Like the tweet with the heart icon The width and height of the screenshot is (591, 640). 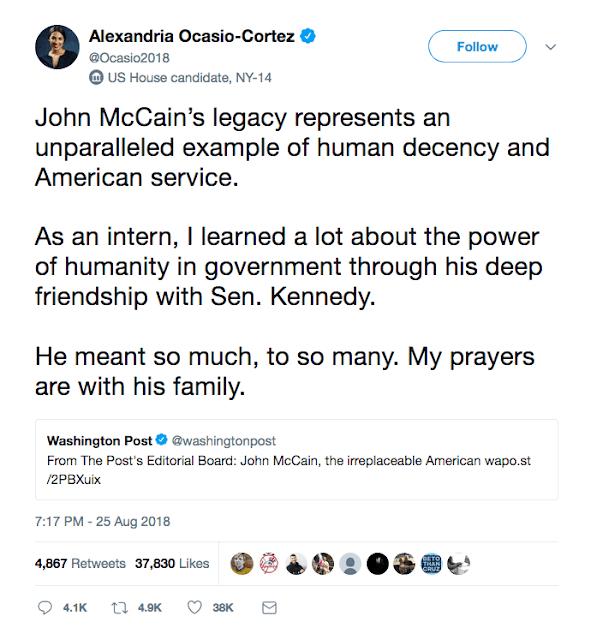pyautogui.click(x=194, y=607)
